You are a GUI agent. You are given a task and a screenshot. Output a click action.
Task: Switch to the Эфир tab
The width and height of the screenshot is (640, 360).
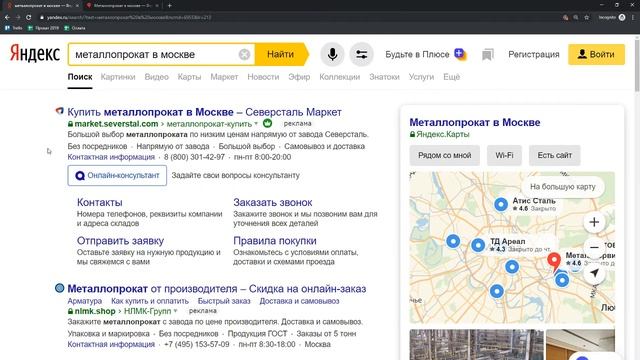[x=299, y=77]
